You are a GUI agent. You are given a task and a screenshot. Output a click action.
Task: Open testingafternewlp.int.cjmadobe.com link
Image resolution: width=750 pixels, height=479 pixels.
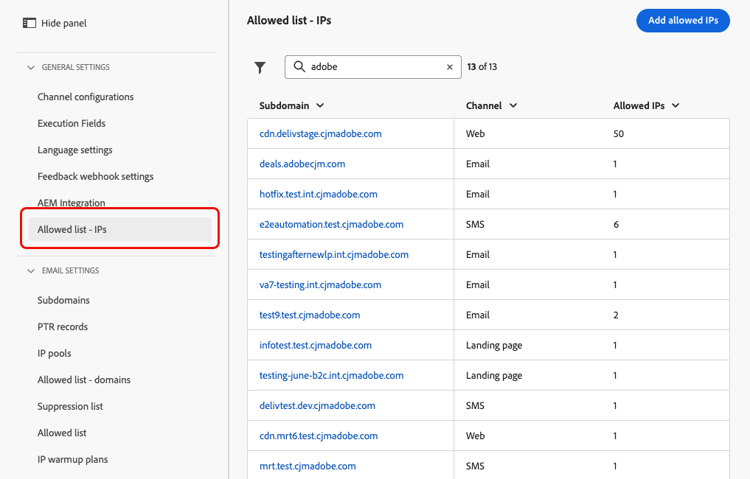334,255
